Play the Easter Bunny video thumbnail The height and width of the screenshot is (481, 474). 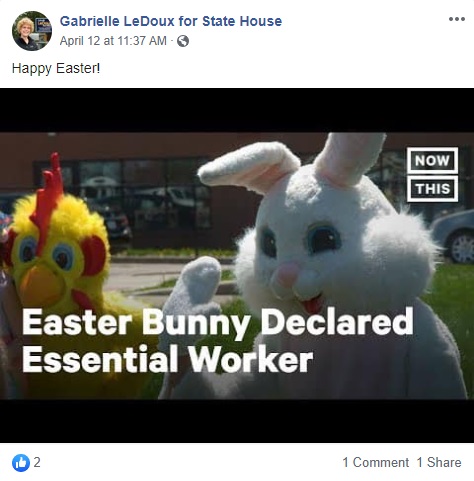tap(237, 265)
